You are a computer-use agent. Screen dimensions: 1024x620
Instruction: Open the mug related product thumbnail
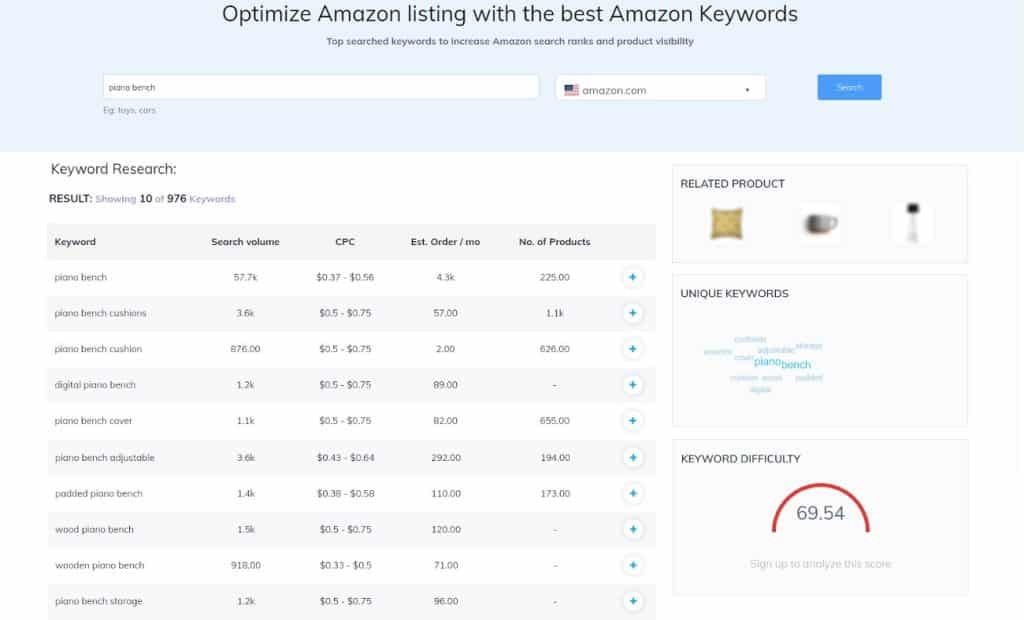(x=818, y=222)
